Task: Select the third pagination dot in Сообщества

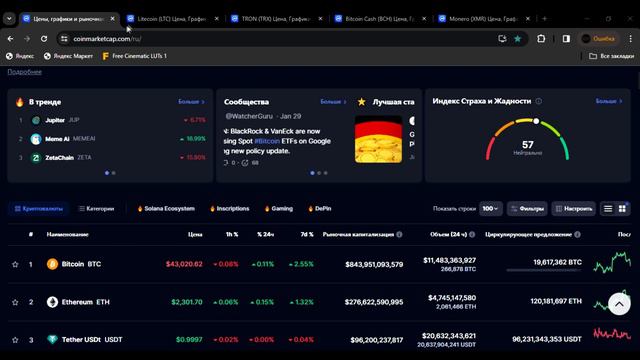Action: coord(326,173)
